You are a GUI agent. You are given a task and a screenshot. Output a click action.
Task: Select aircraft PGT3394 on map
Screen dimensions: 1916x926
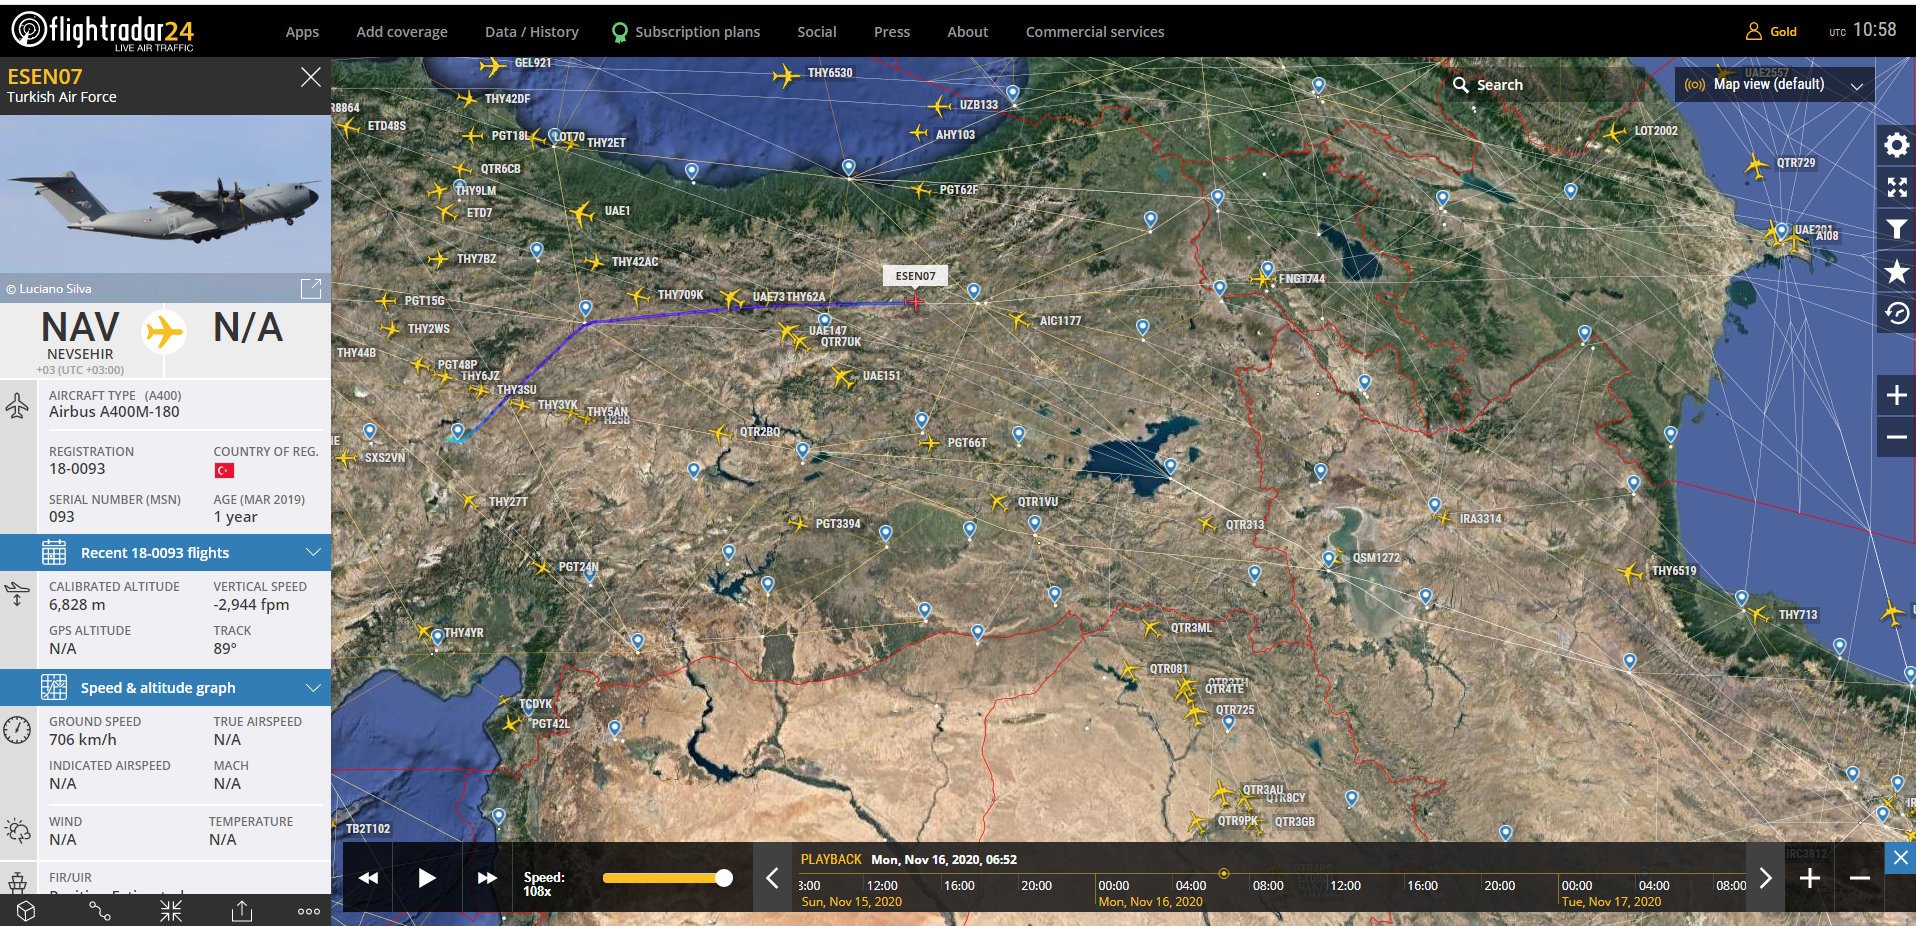tap(798, 523)
